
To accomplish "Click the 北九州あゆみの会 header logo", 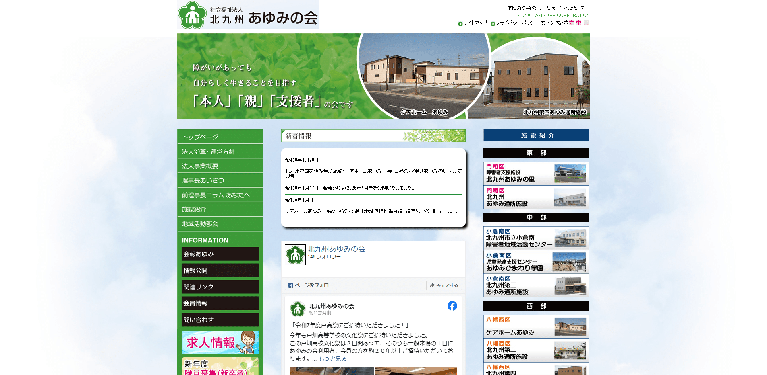I will click(248, 15).
